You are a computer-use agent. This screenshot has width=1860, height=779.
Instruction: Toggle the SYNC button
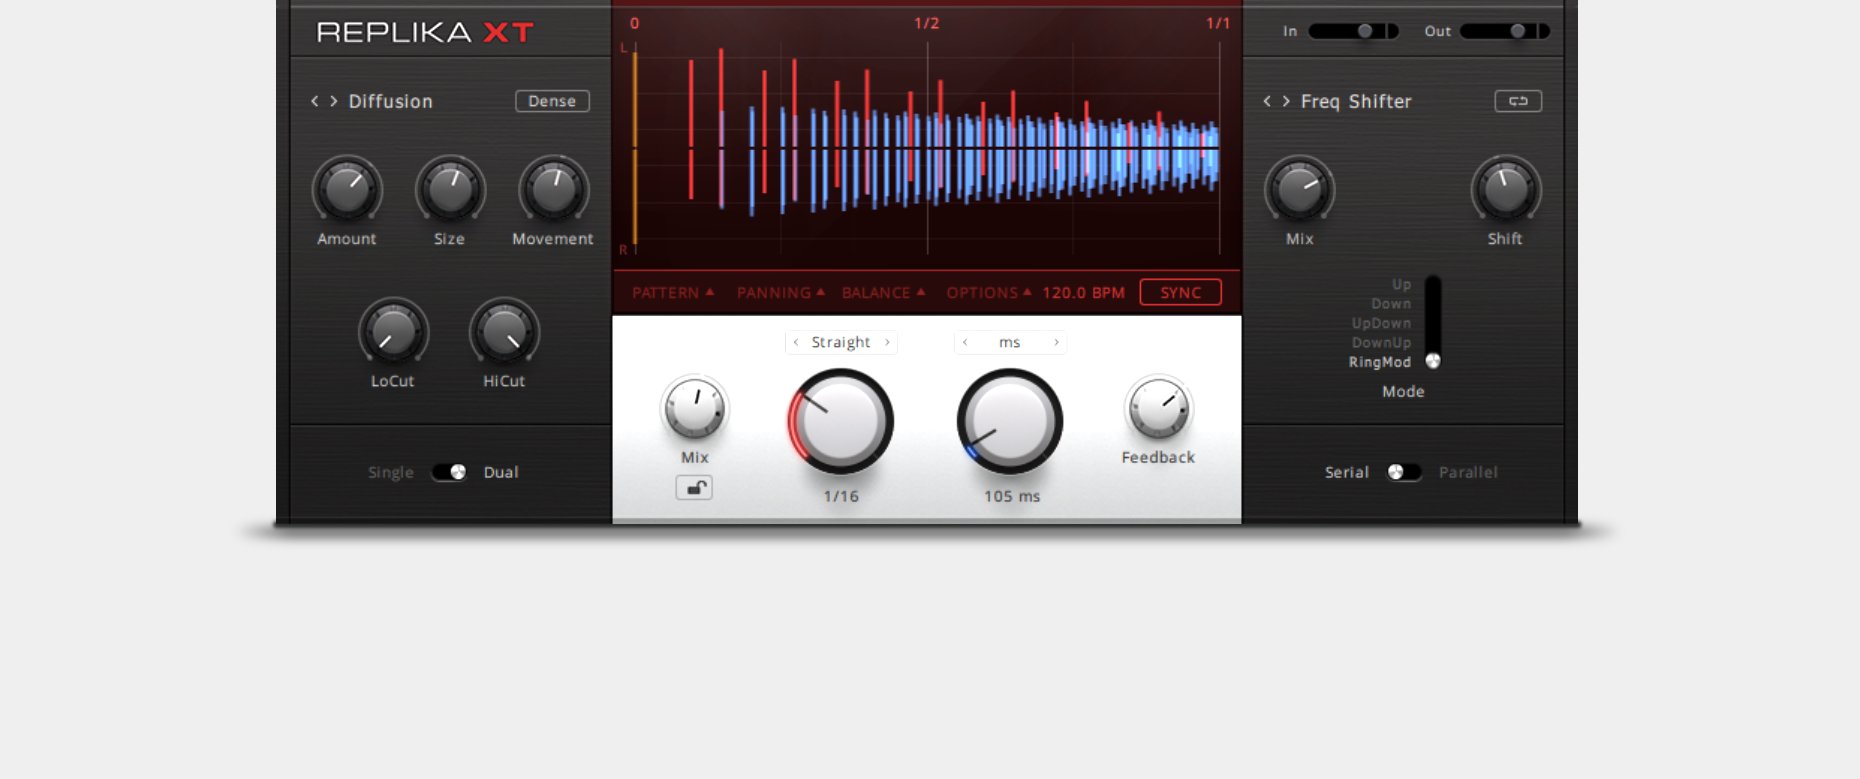1181,292
